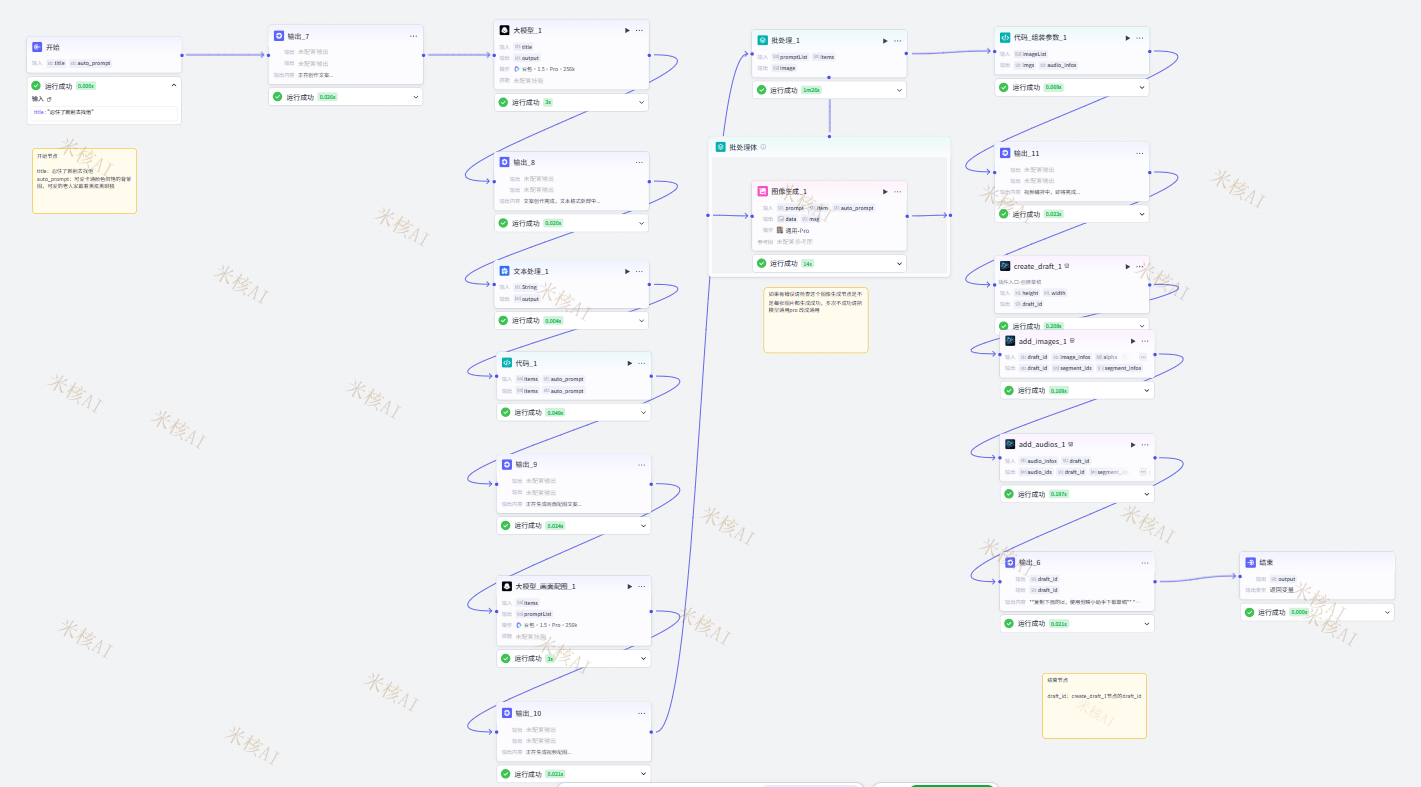Select the 输出_6 node title

[x=1029, y=563]
